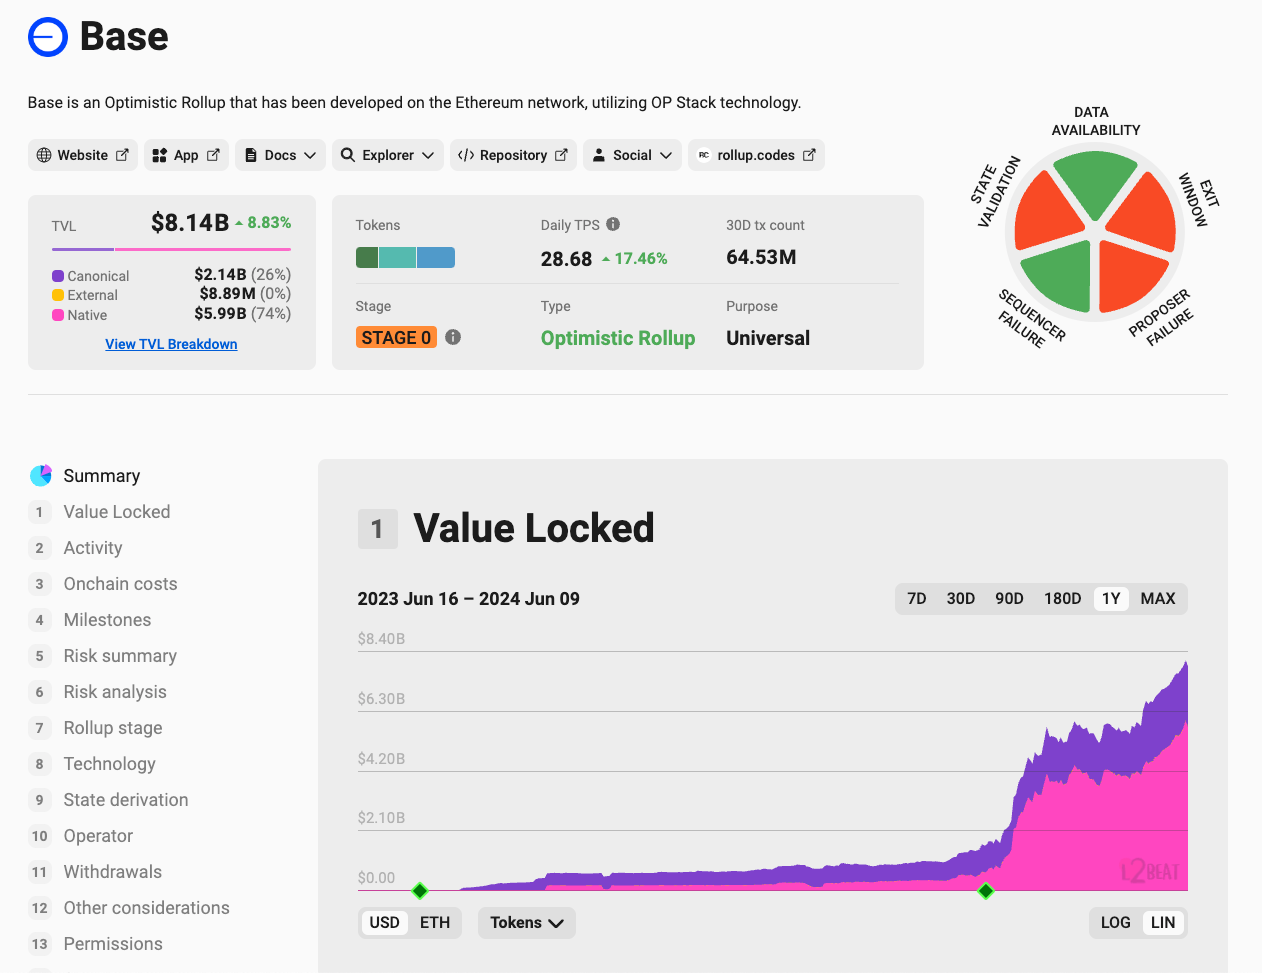Click the STAGE 0 badge
The height and width of the screenshot is (973, 1262).
396,337
